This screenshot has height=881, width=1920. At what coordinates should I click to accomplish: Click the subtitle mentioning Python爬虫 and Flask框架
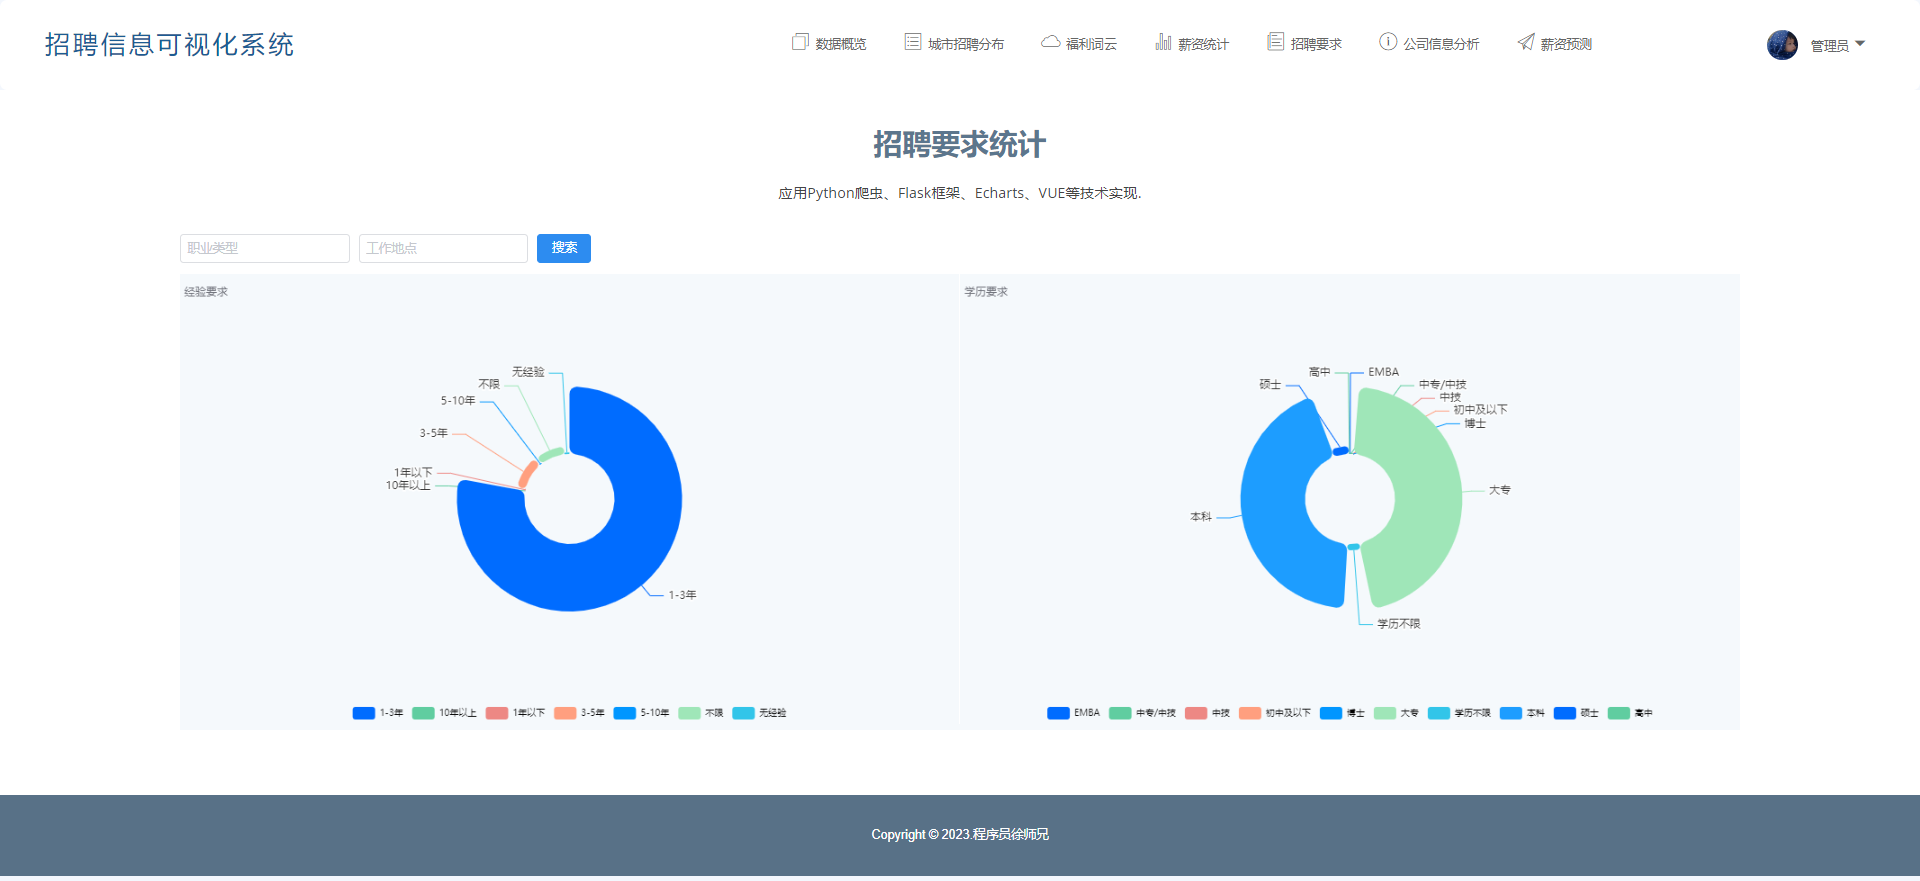pos(960,193)
